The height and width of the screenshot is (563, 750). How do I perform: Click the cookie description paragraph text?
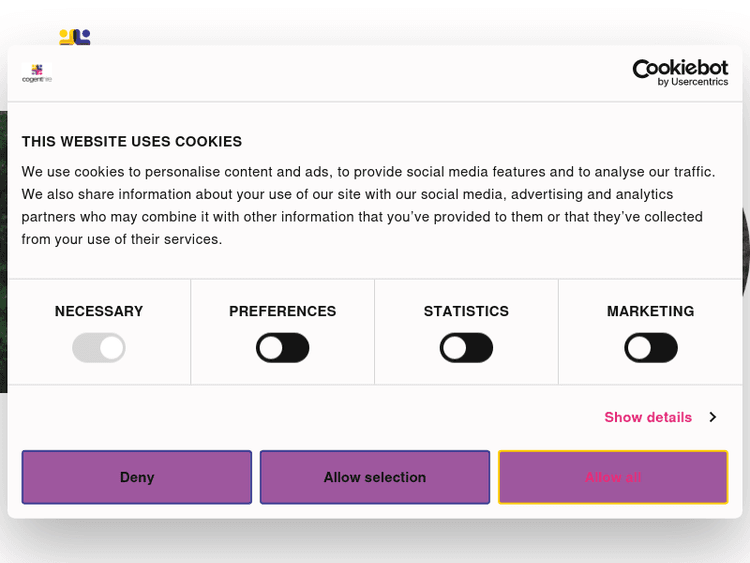[x=369, y=205]
